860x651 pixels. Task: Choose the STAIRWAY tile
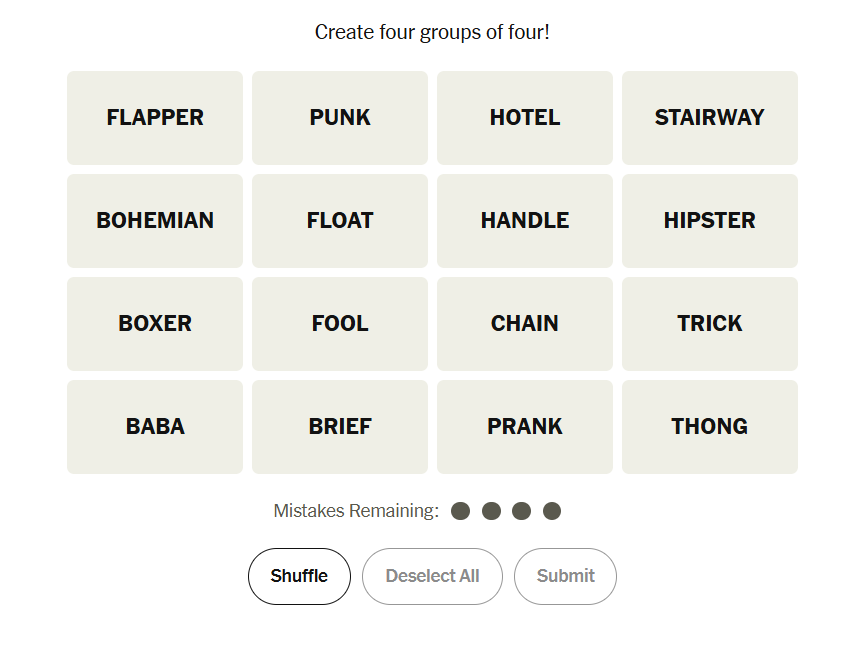(710, 118)
